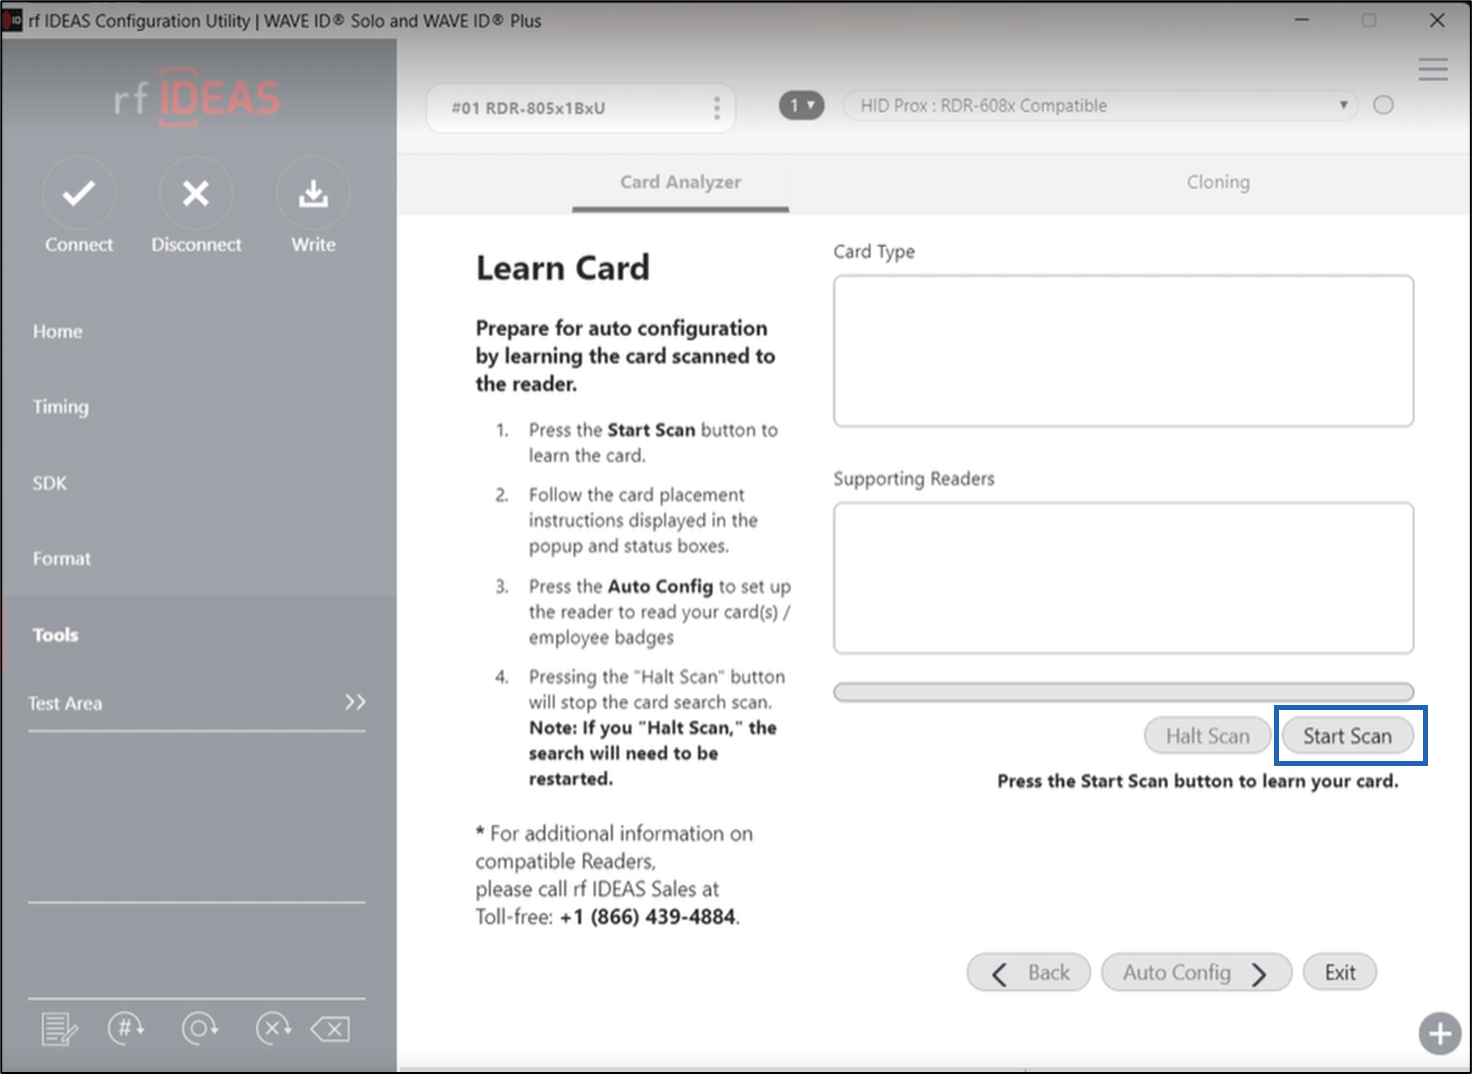Open the HID Prox card type dropdown
Screen dimensions: 1472x1074
pos(1100,105)
